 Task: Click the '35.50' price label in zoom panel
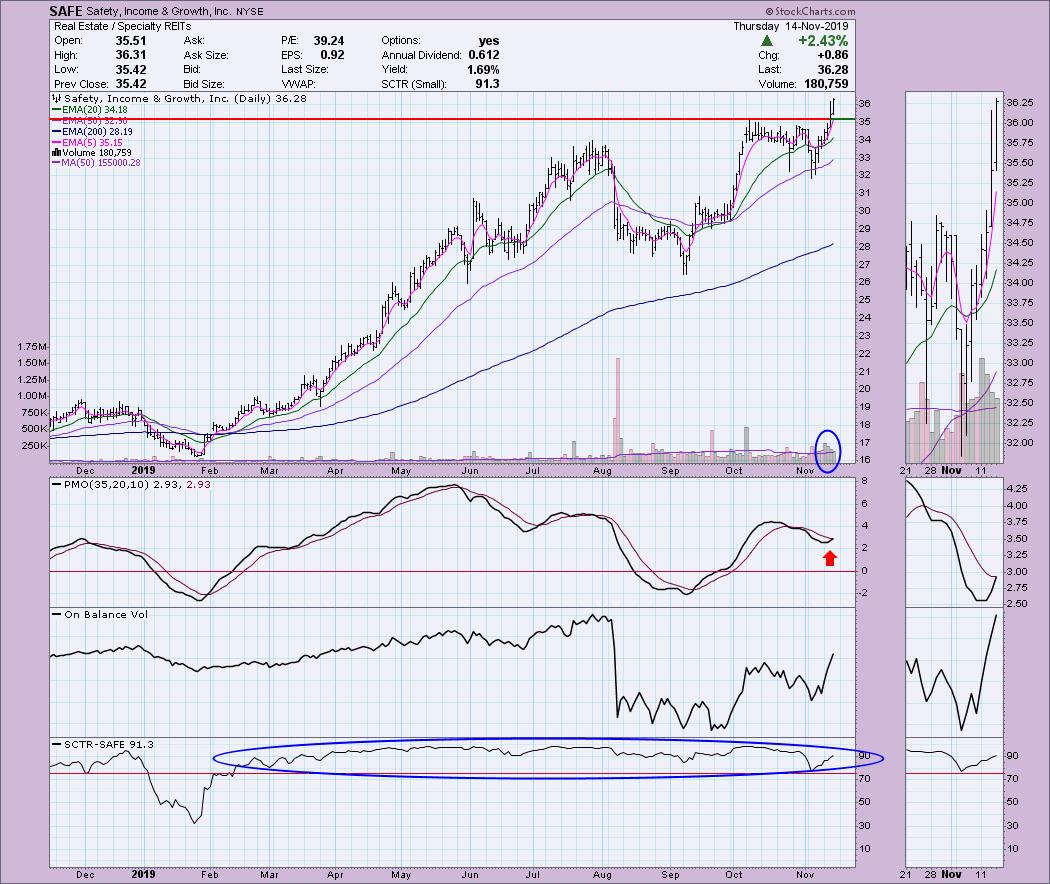click(1020, 163)
